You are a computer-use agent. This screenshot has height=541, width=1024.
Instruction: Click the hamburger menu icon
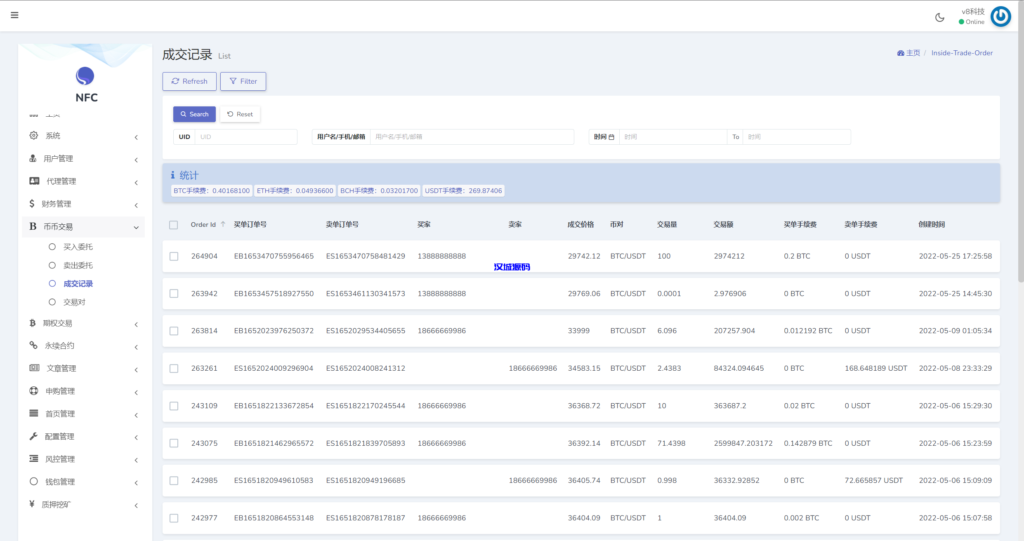click(x=14, y=15)
